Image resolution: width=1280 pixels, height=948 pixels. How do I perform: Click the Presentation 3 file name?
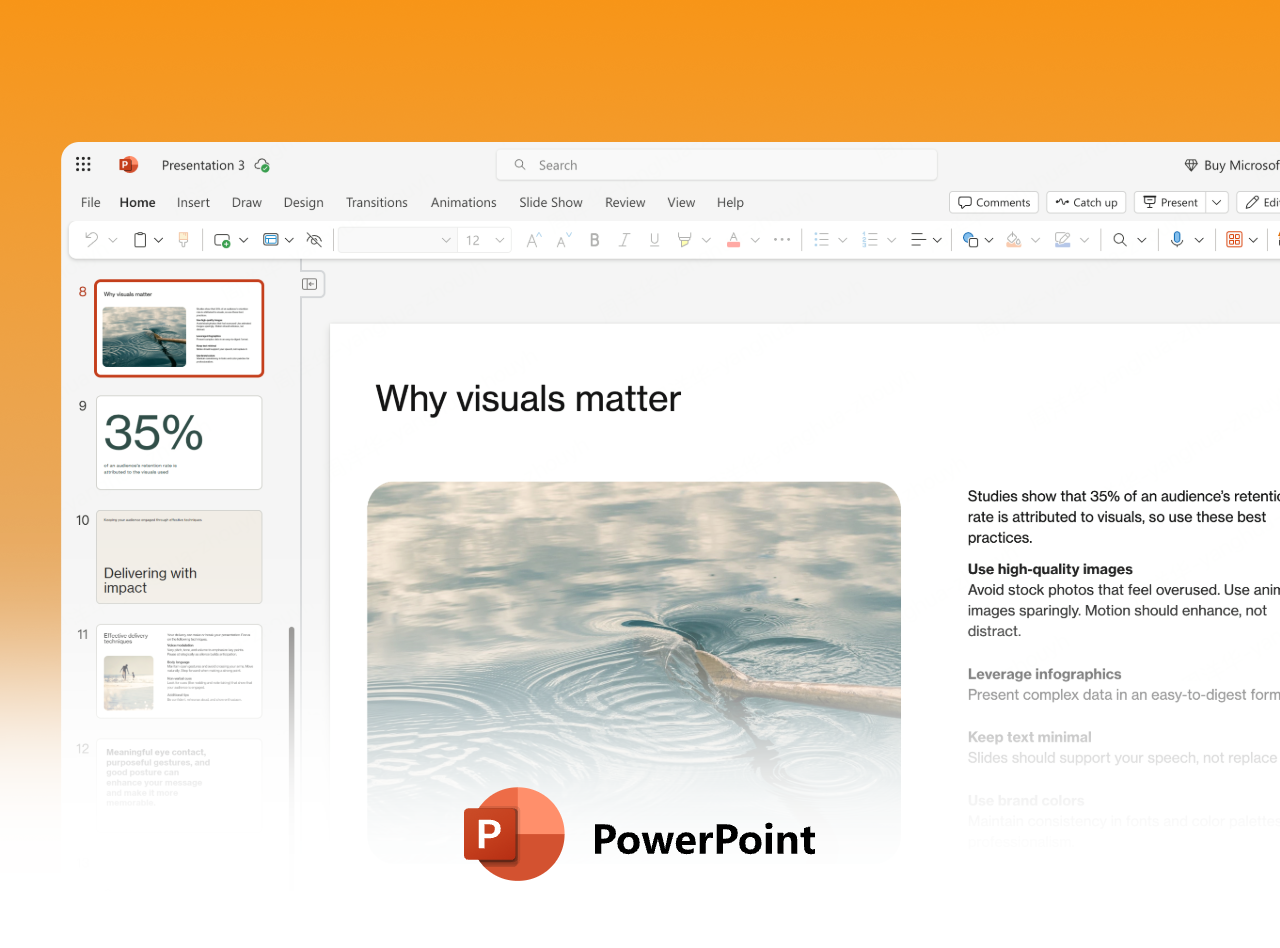[203, 165]
